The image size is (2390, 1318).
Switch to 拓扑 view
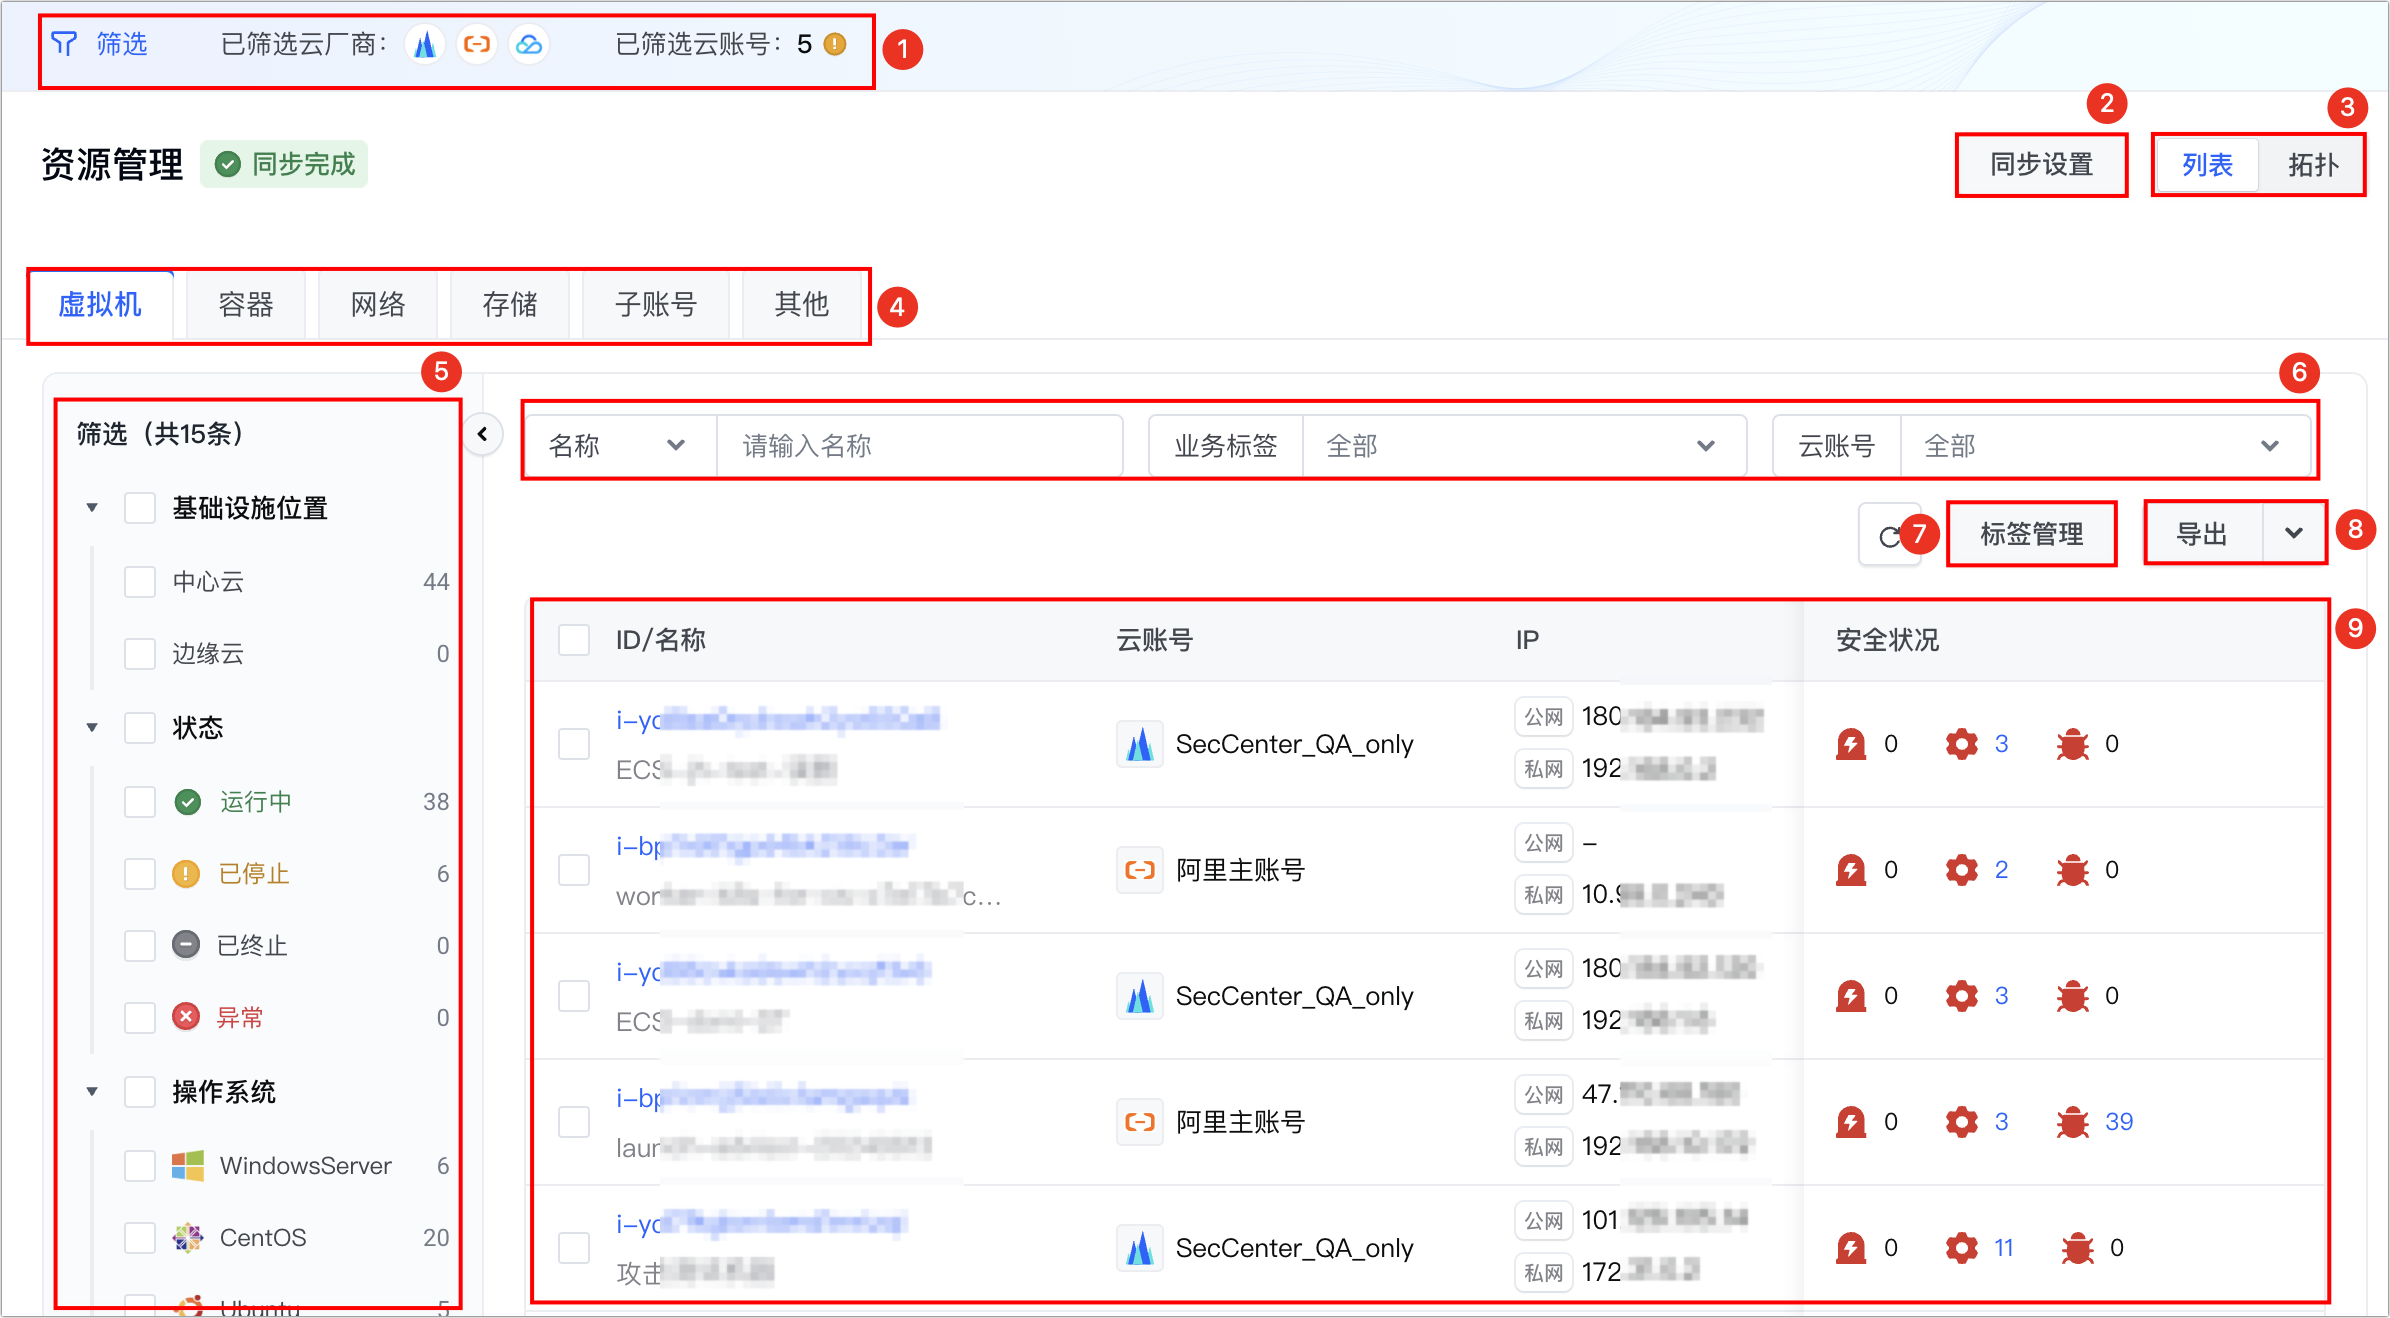pyautogui.click(x=2313, y=165)
